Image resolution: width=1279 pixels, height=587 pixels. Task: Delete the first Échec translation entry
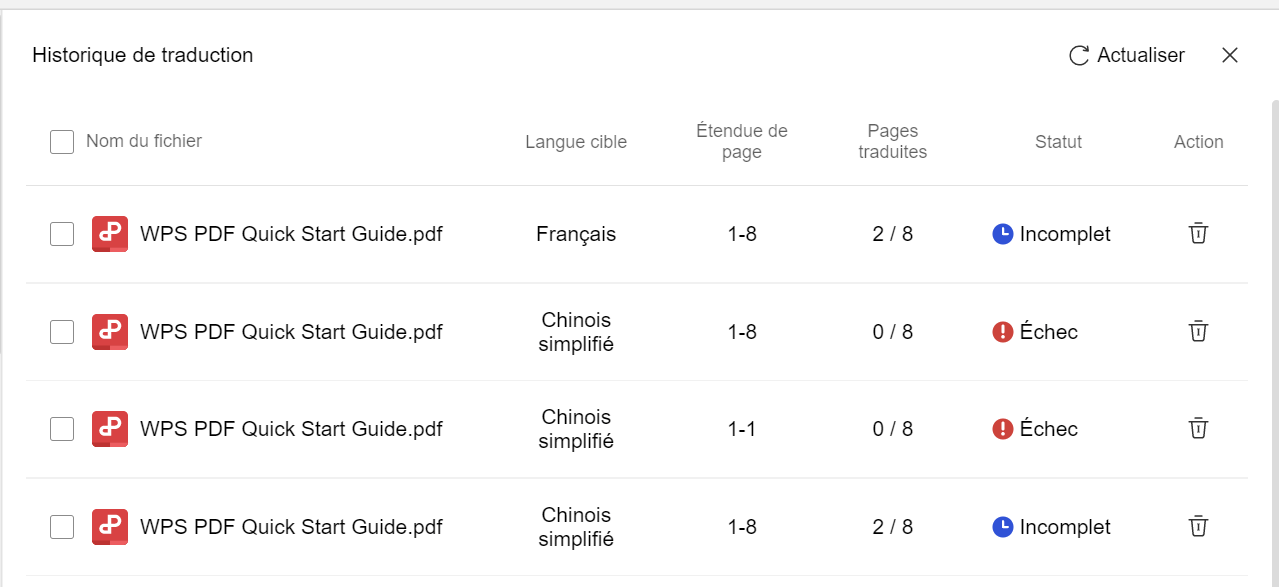tap(1198, 332)
